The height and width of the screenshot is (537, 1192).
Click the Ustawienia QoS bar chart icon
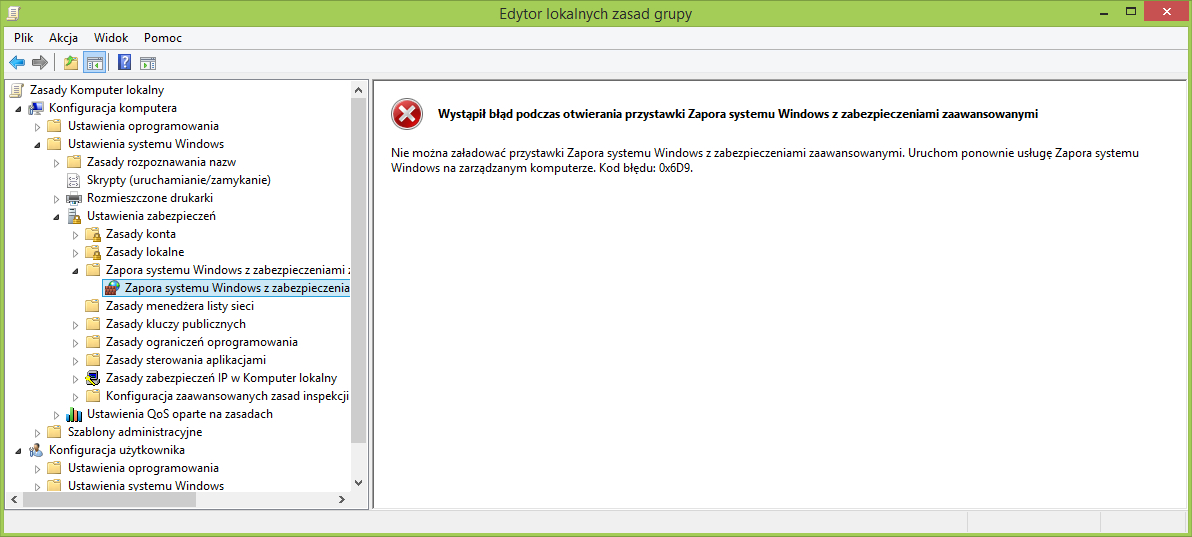(74, 415)
